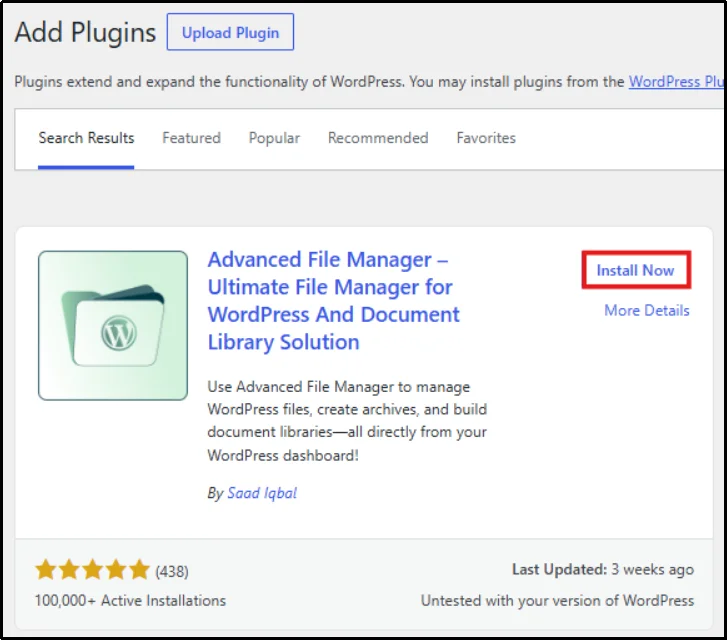Click the 100,000+ Active Installations text
Image resolution: width=728 pixels, height=641 pixels.
click(x=130, y=601)
